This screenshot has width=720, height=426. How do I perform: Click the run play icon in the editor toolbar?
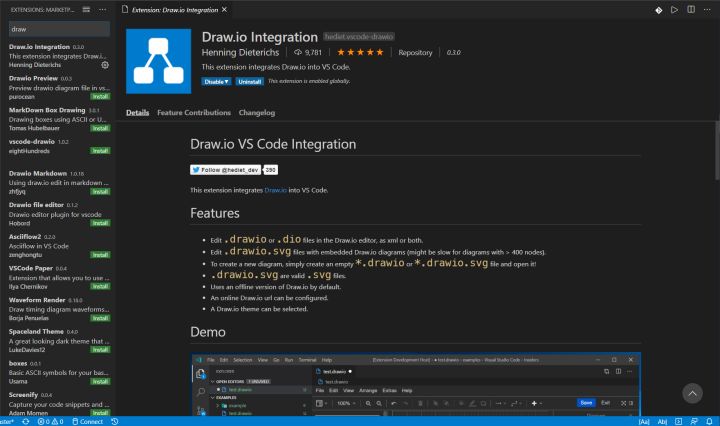(674, 10)
